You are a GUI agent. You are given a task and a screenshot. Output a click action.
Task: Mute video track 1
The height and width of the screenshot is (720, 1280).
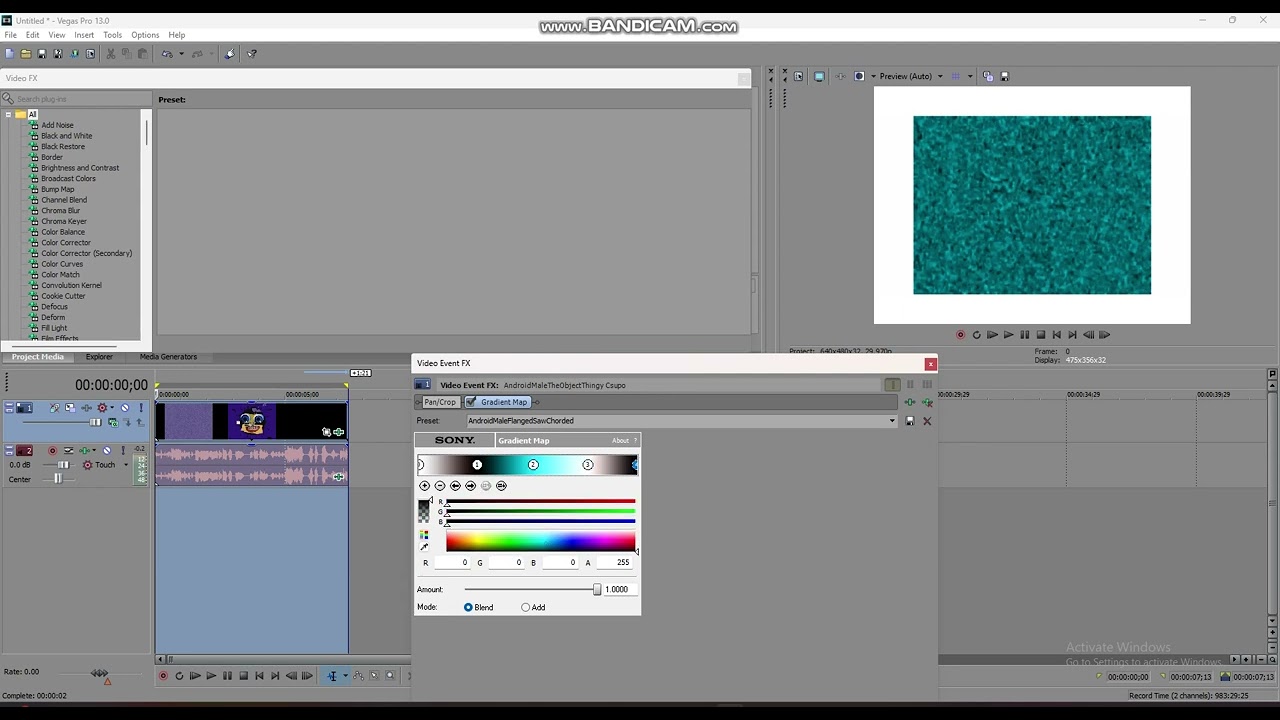pos(124,408)
